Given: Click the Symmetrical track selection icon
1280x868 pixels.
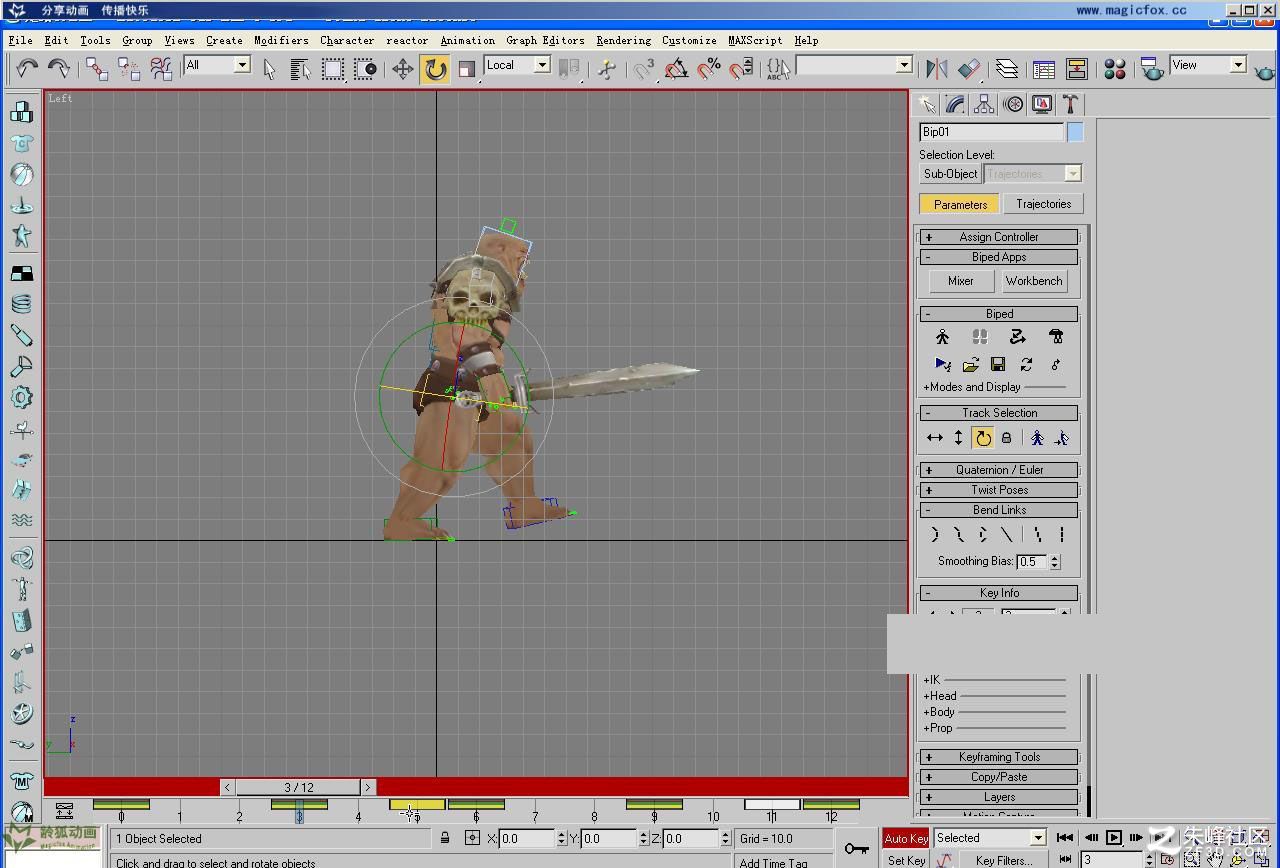Looking at the screenshot, I should (1037, 437).
